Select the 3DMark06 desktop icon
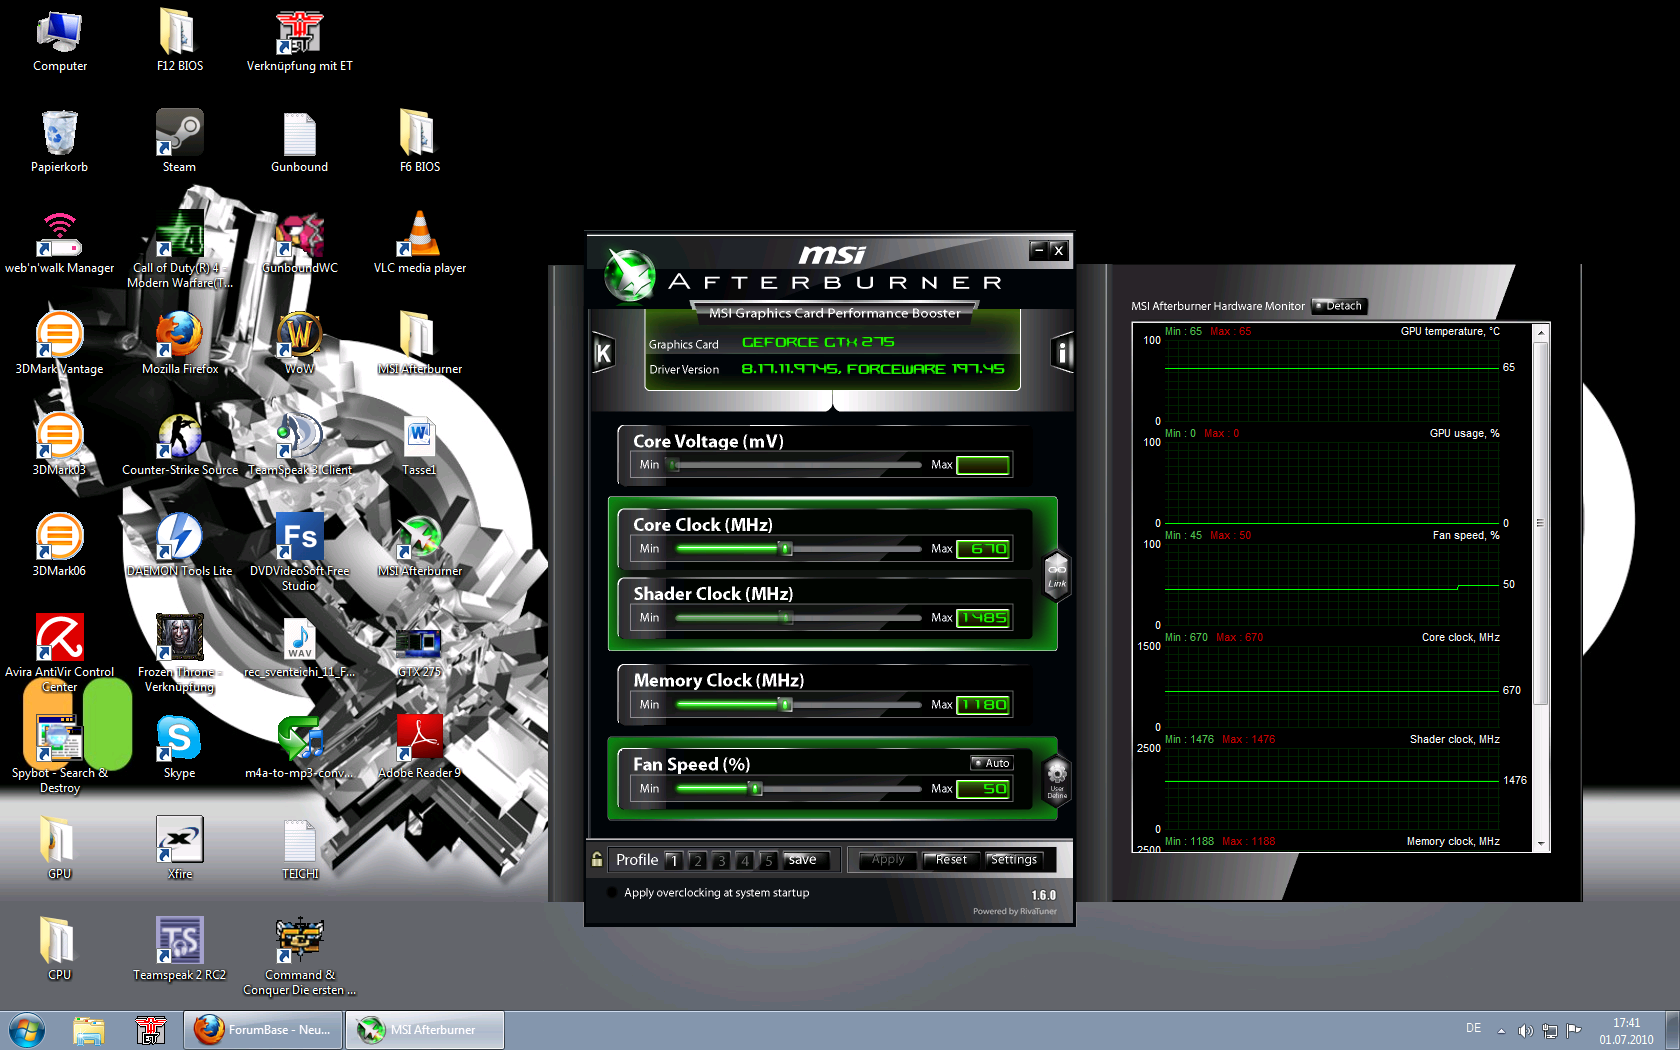 point(60,546)
